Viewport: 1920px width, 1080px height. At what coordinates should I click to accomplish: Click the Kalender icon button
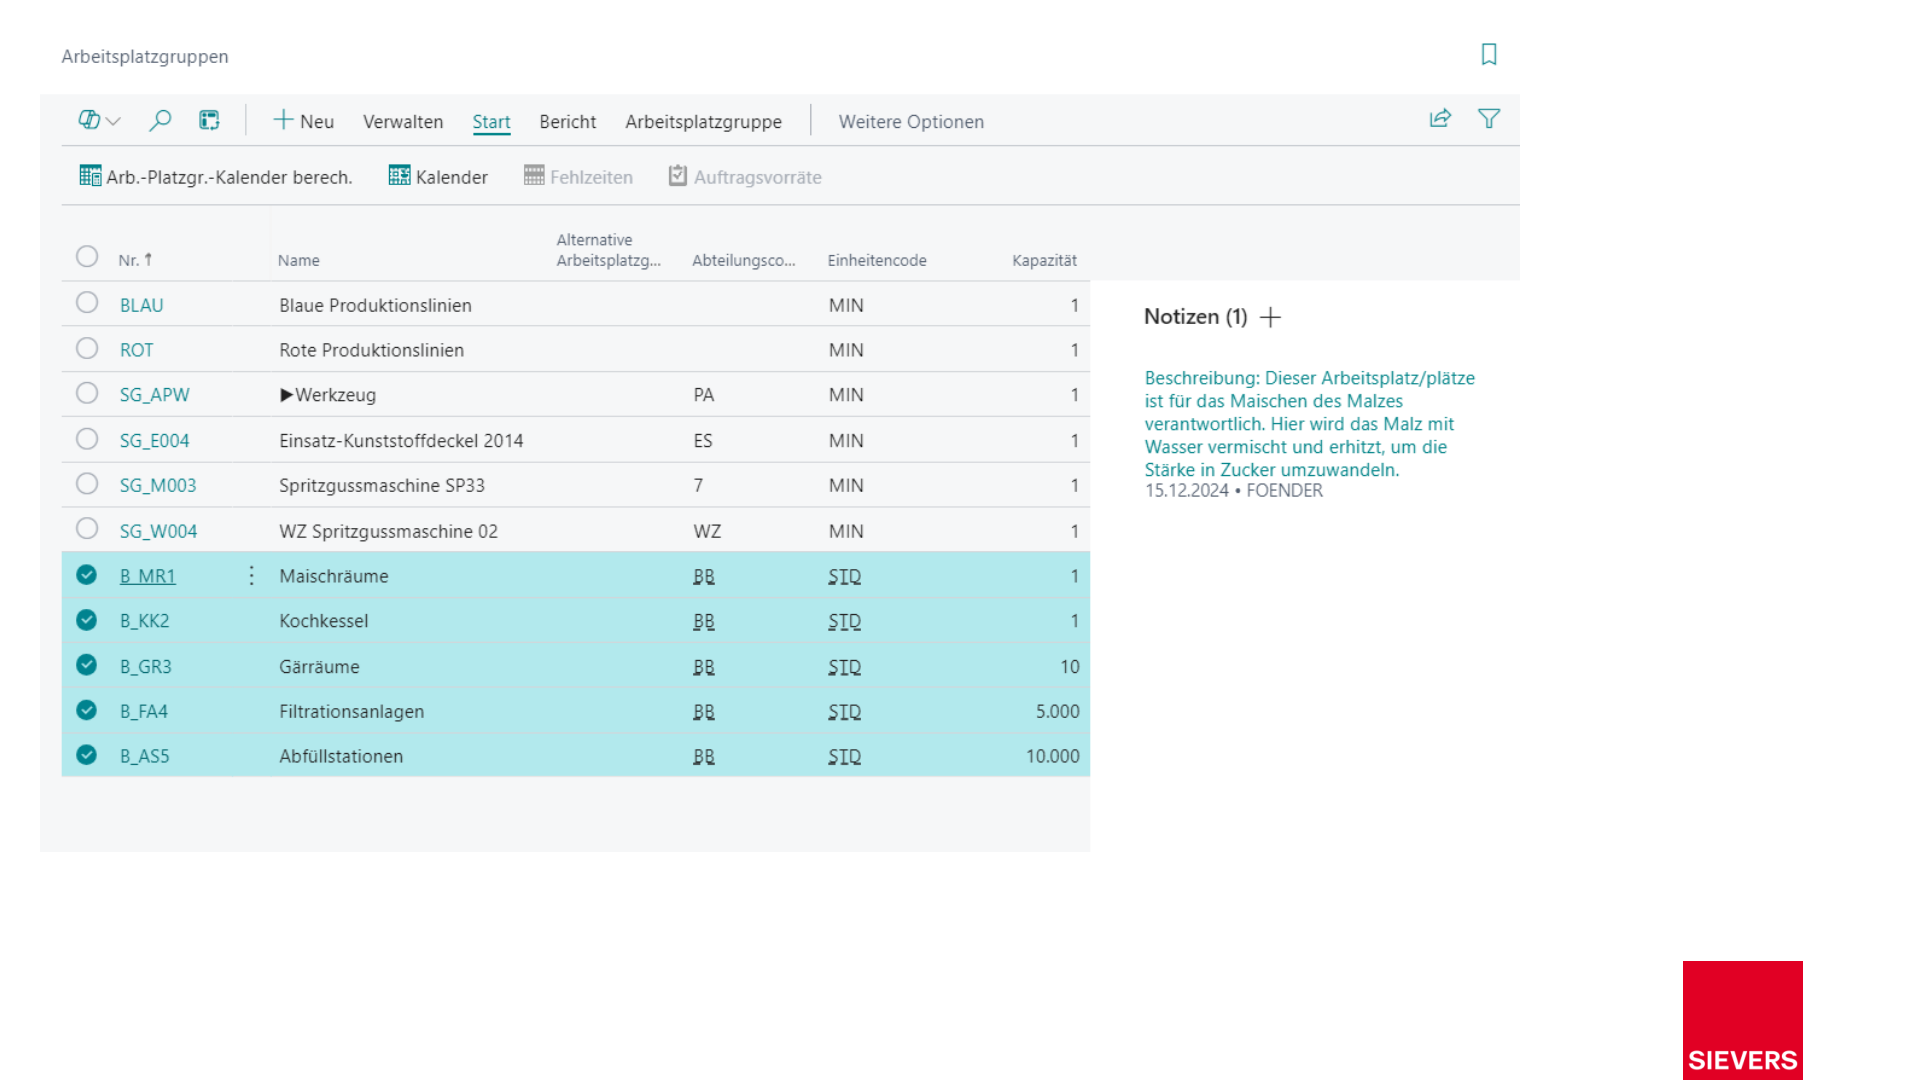[x=438, y=177]
